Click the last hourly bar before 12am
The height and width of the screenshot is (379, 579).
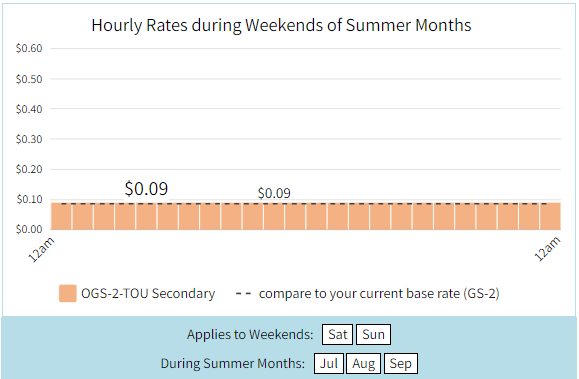click(x=551, y=216)
